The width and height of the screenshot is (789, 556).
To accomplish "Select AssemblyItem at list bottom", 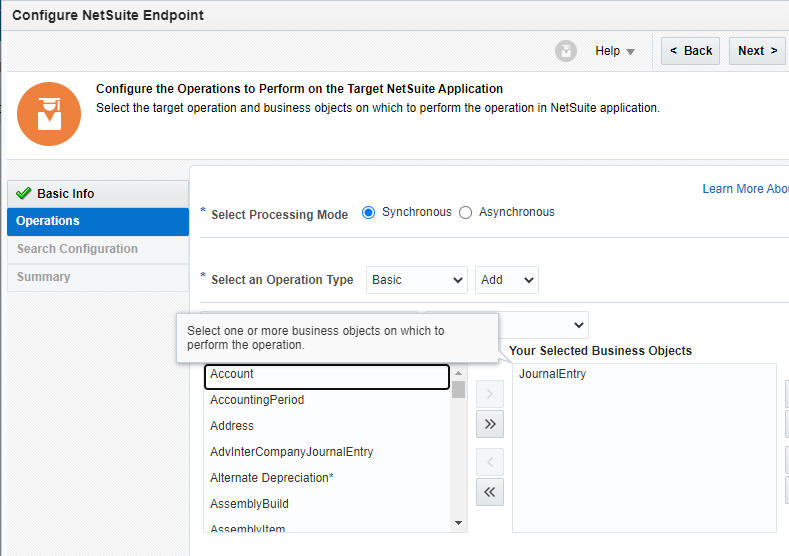I will pos(327,527).
